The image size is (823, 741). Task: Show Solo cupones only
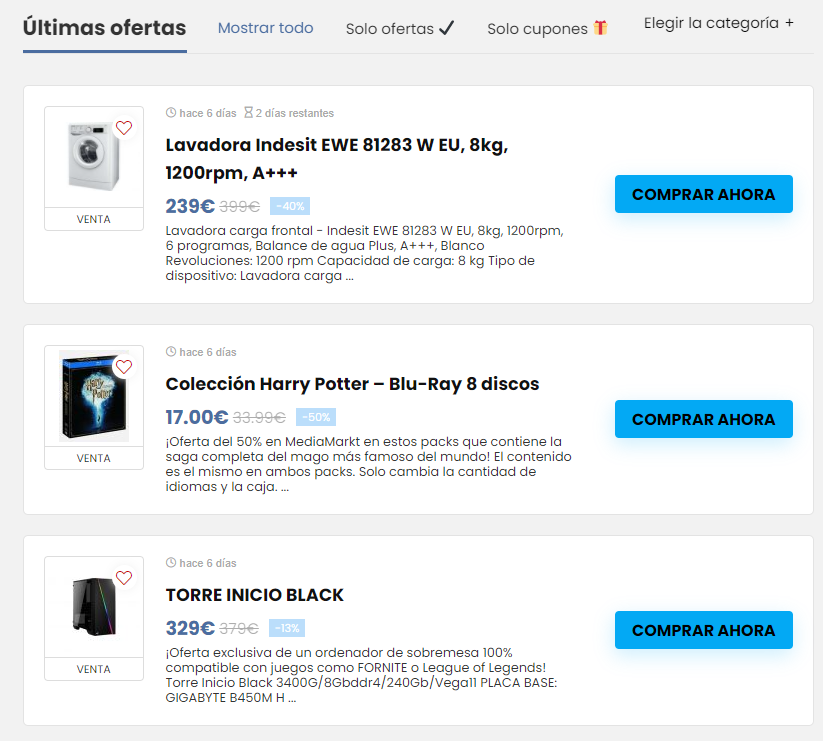coord(537,29)
